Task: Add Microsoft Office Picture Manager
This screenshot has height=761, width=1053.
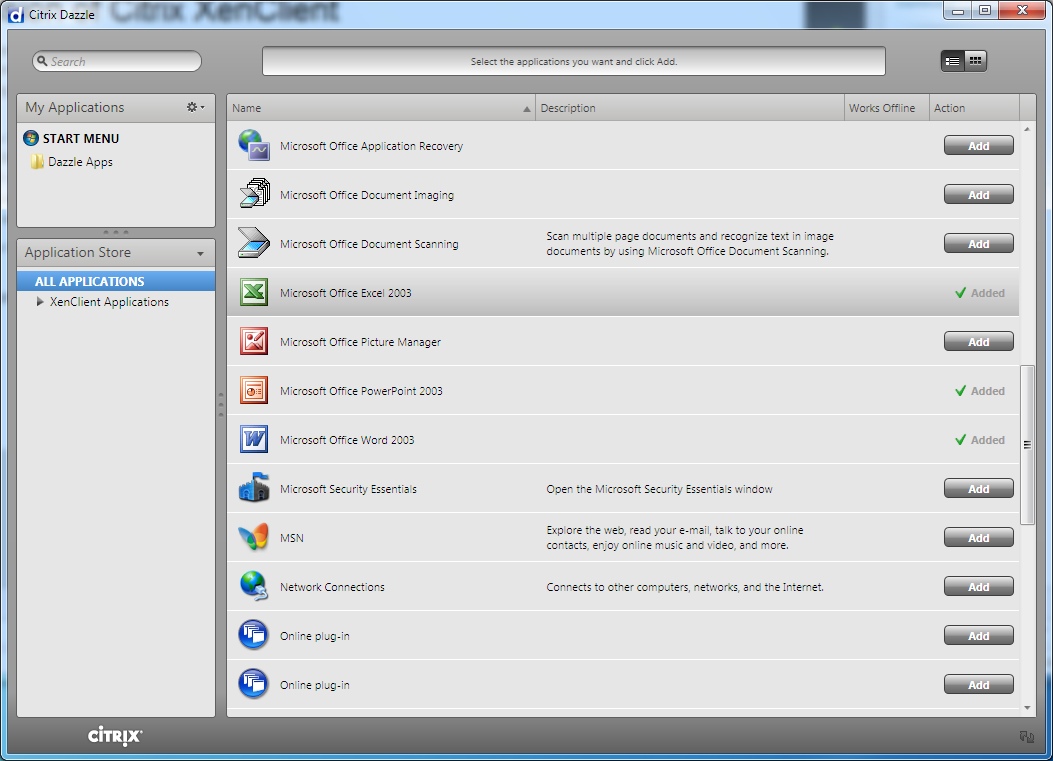Action: click(978, 342)
